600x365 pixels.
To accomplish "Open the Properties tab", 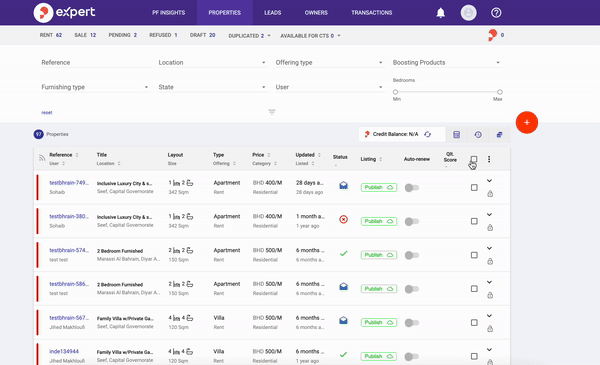I will [x=225, y=13].
